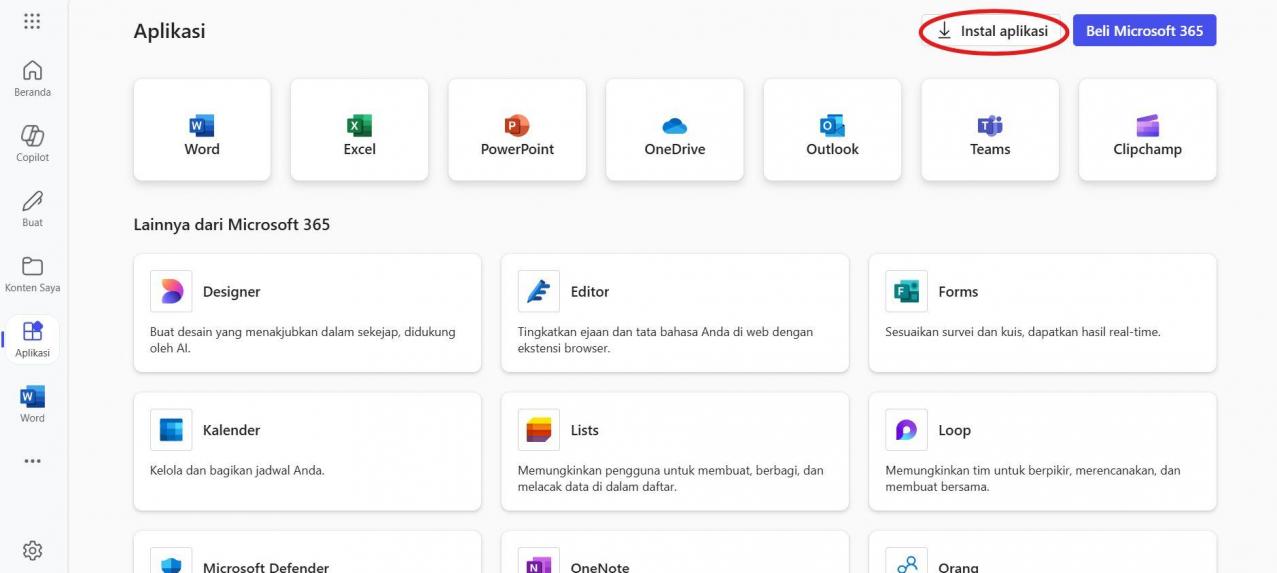Click the Kalender app icon
Screen dimensions: 1277x573
coord(171,430)
